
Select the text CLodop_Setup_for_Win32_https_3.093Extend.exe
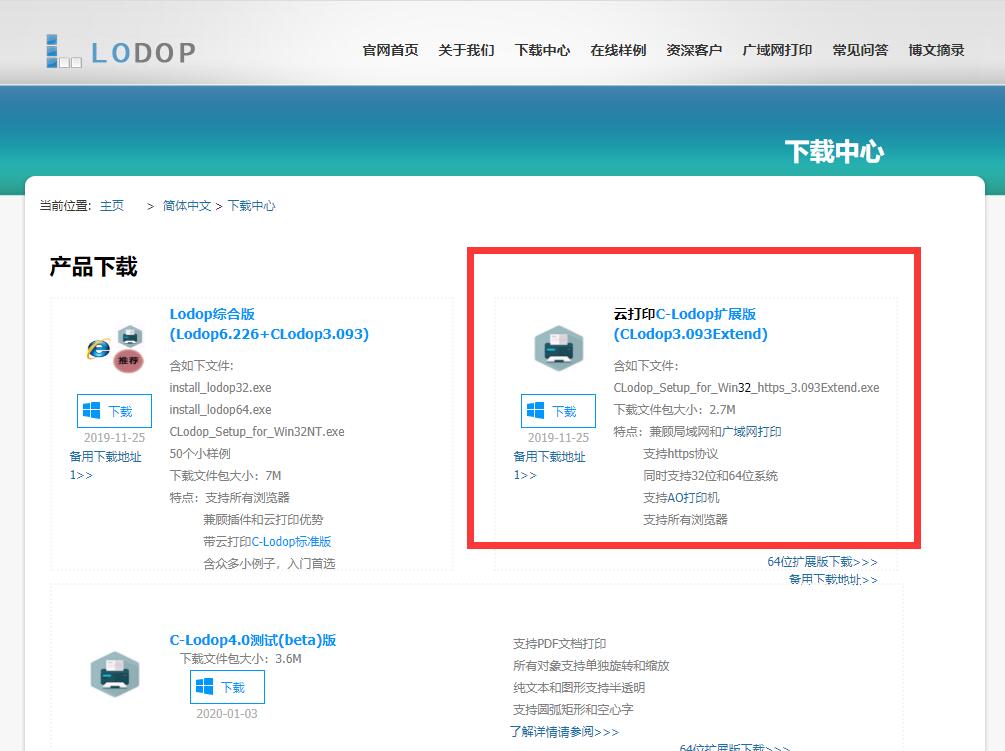point(747,388)
